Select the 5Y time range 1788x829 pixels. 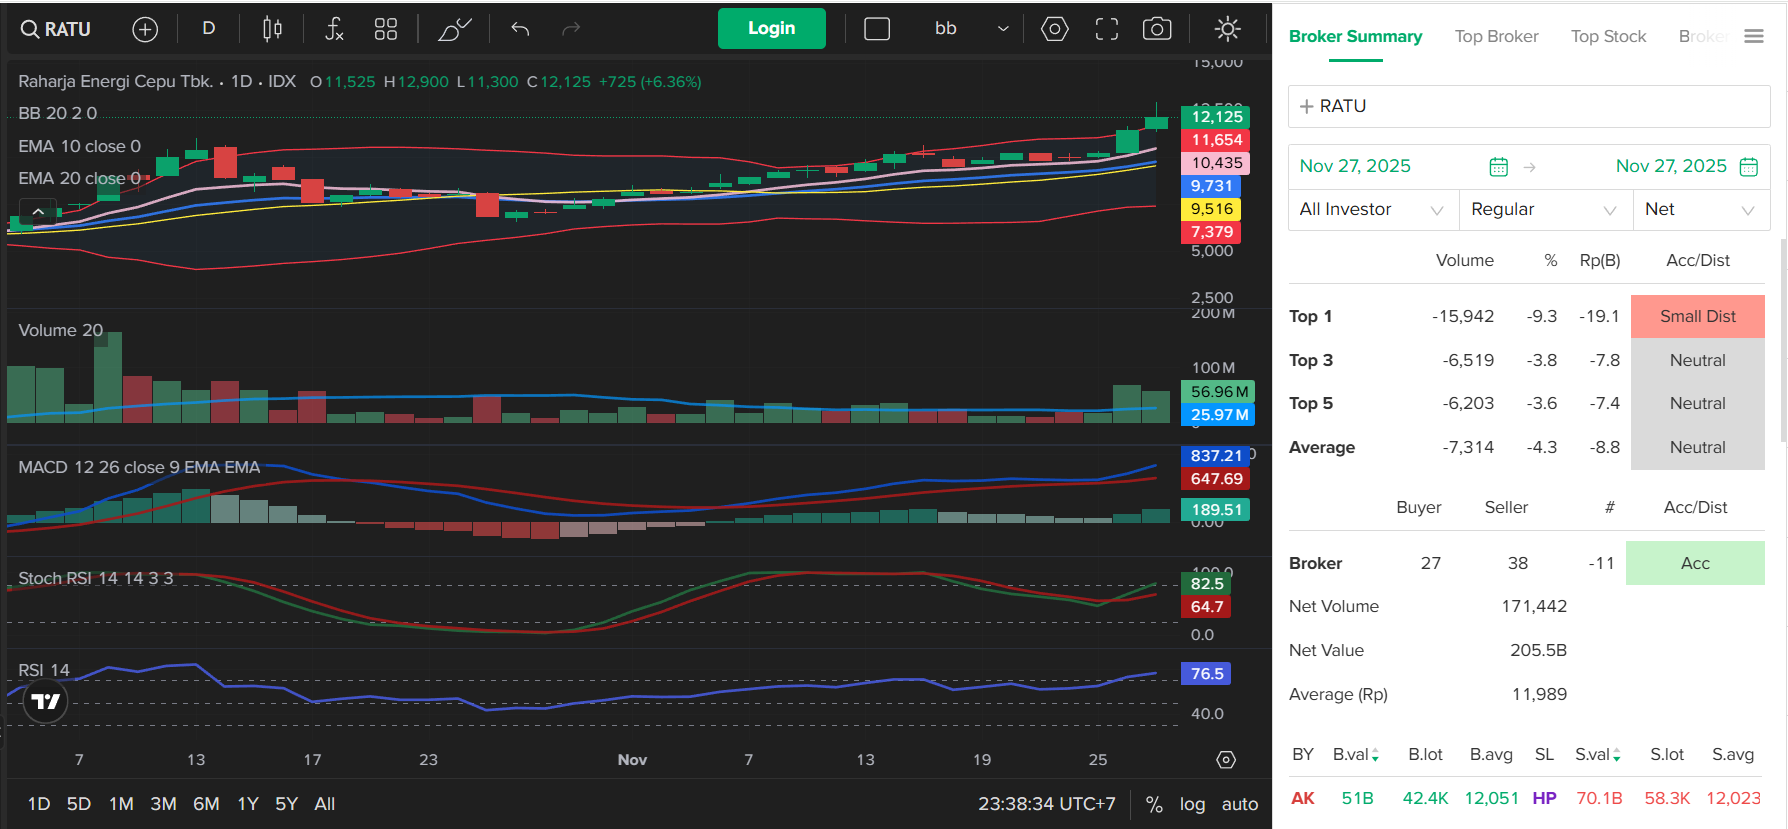coord(286,804)
